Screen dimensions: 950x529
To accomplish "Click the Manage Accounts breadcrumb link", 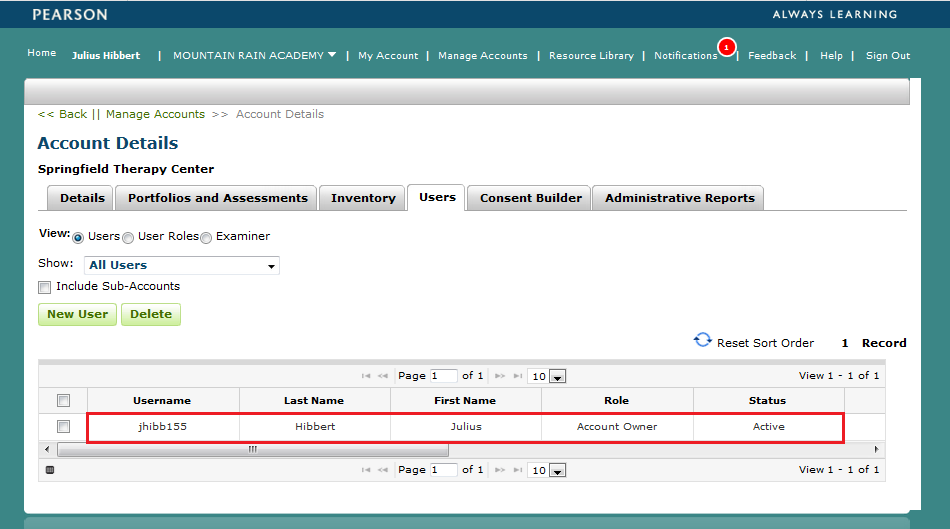I will point(155,114).
